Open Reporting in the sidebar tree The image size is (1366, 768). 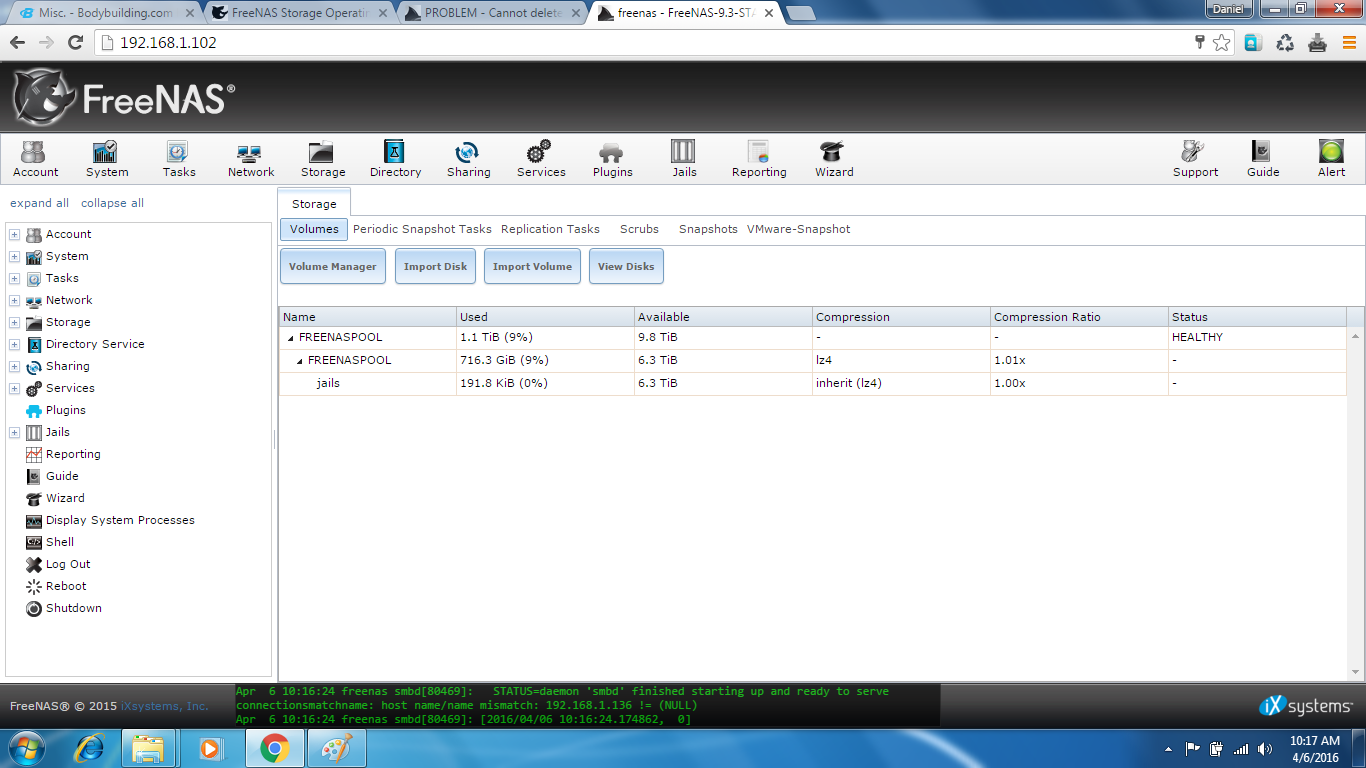tap(72, 454)
